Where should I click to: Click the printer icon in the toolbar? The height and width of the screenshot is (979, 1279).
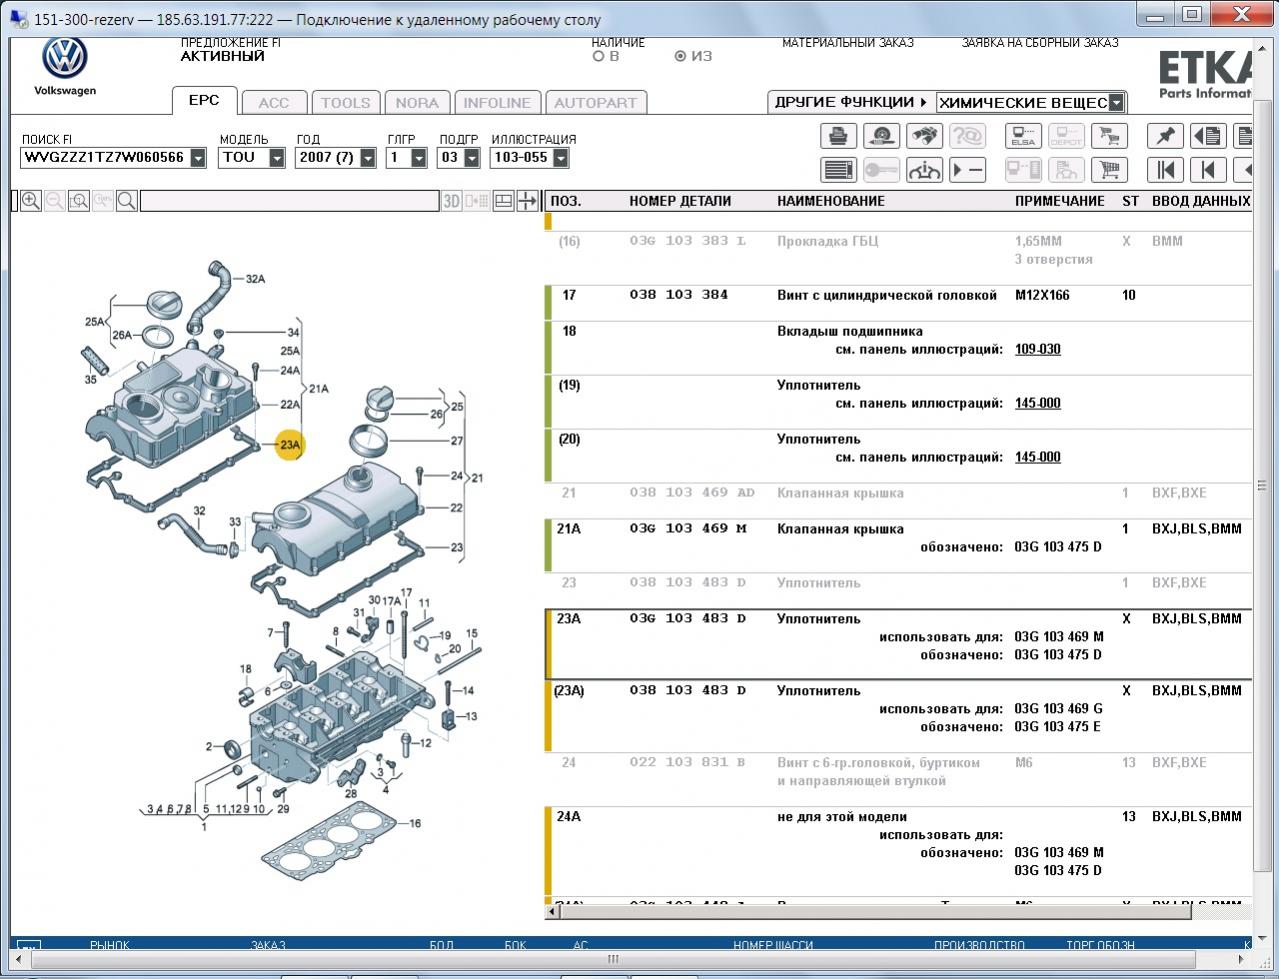click(x=838, y=136)
